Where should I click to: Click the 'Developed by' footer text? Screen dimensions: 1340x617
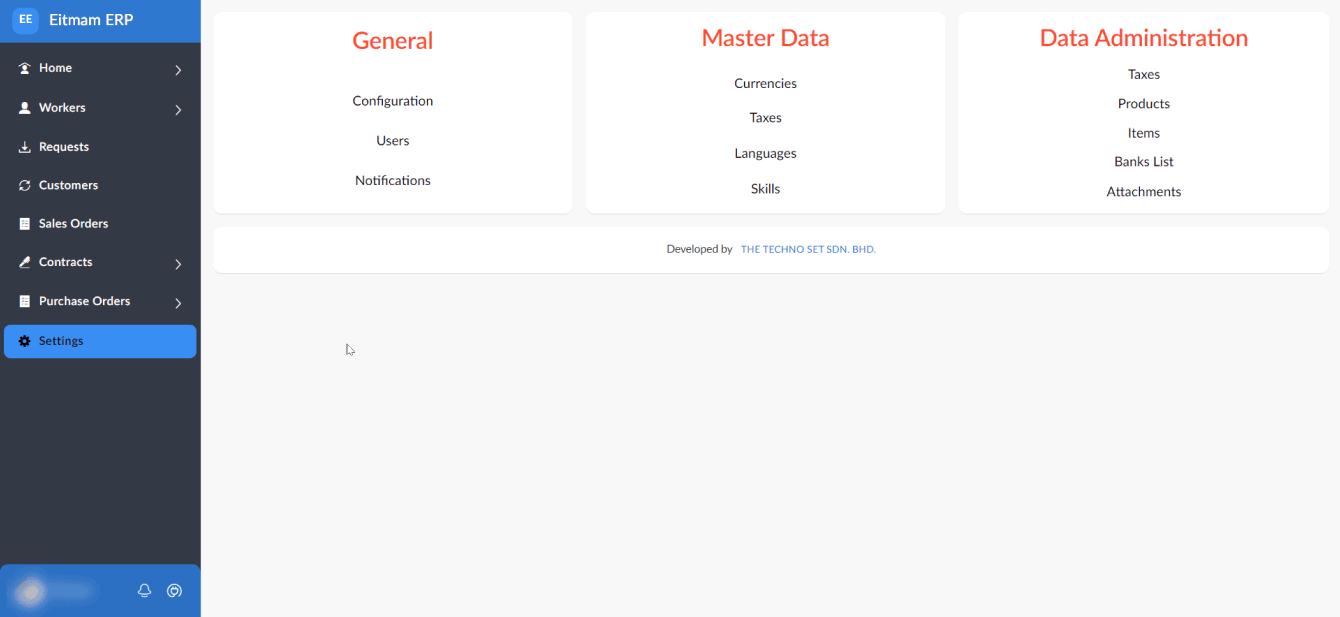(x=699, y=249)
